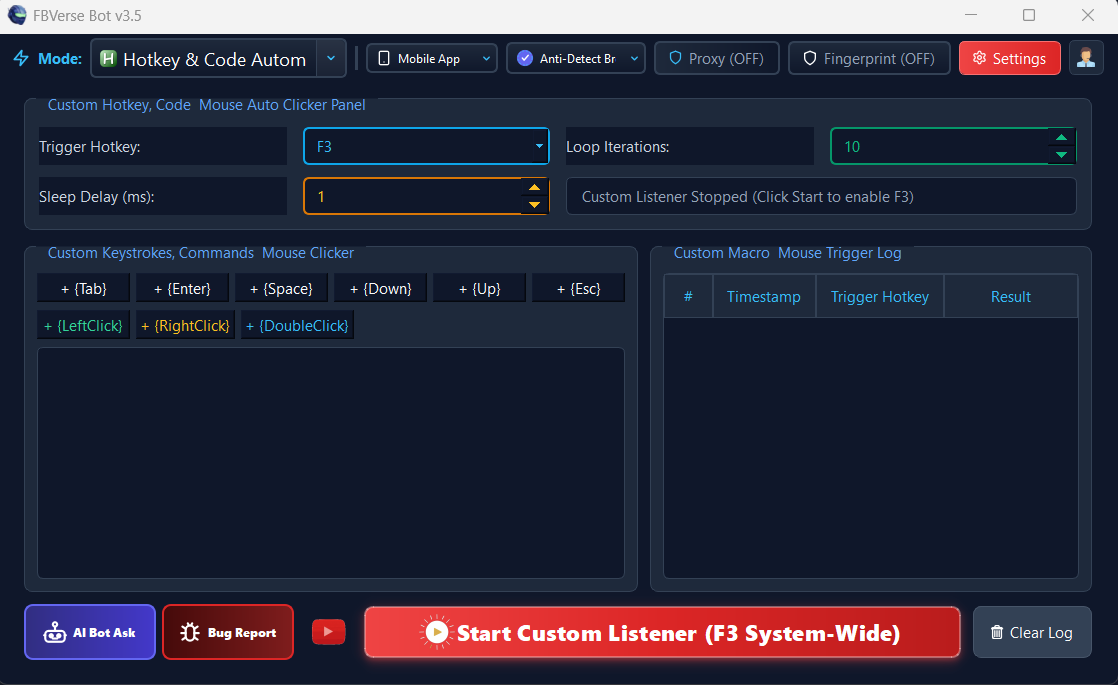The image size is (1118, 685).
Task: Click the user profile avatar icon
Action: [1086, 58]
